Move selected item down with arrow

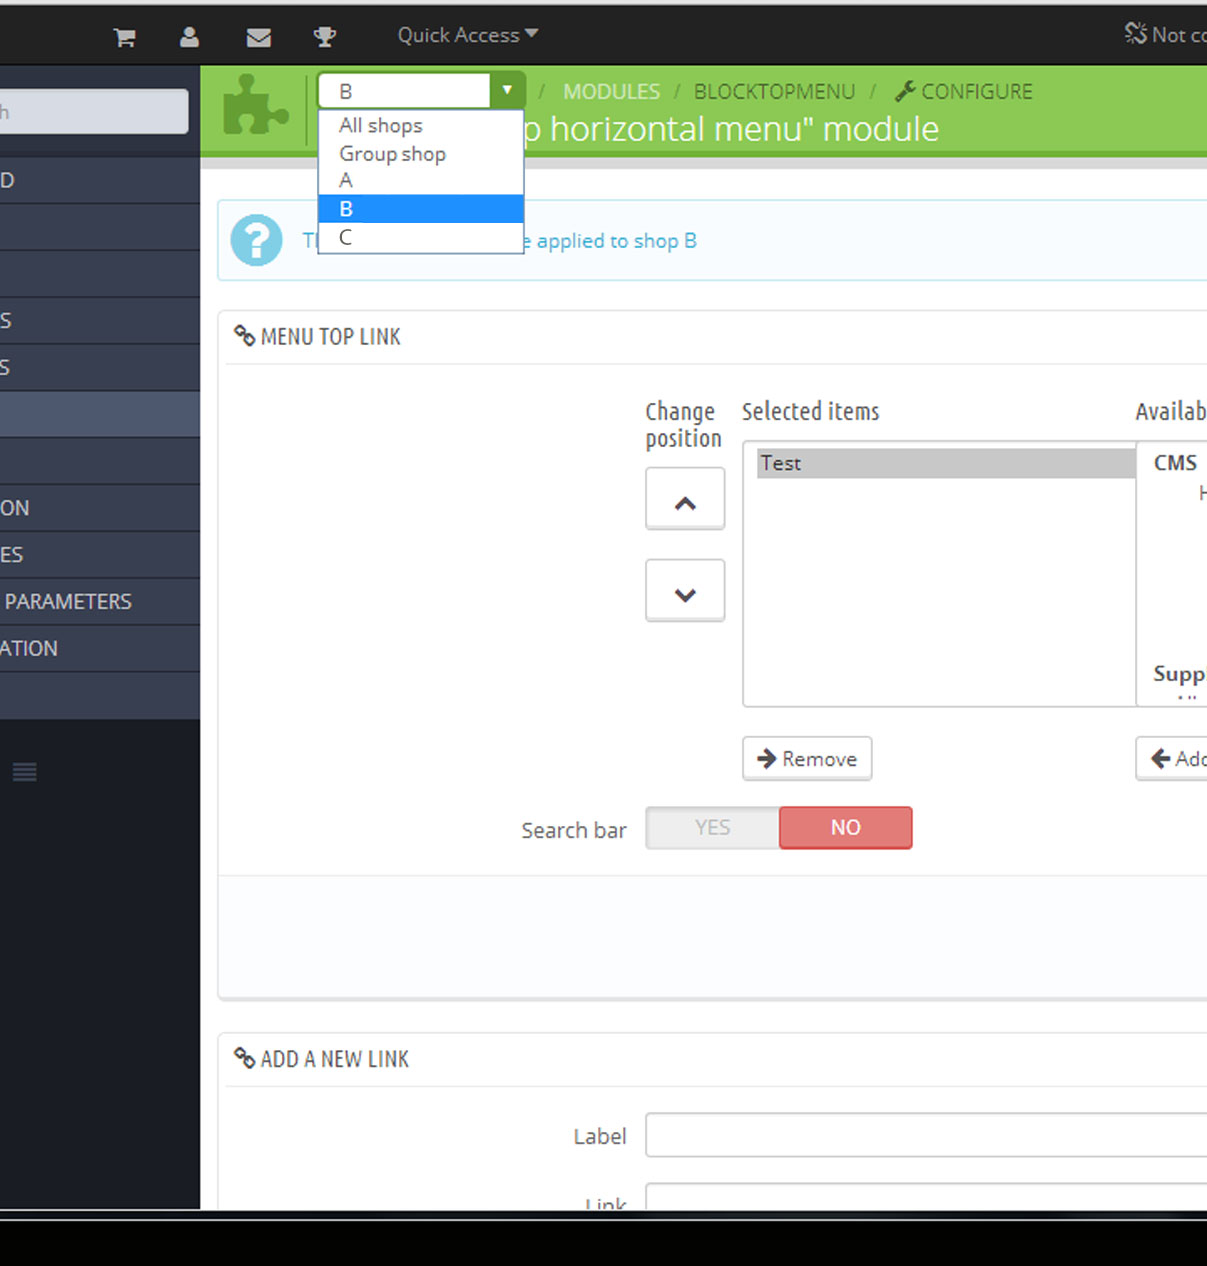(685, 591)
